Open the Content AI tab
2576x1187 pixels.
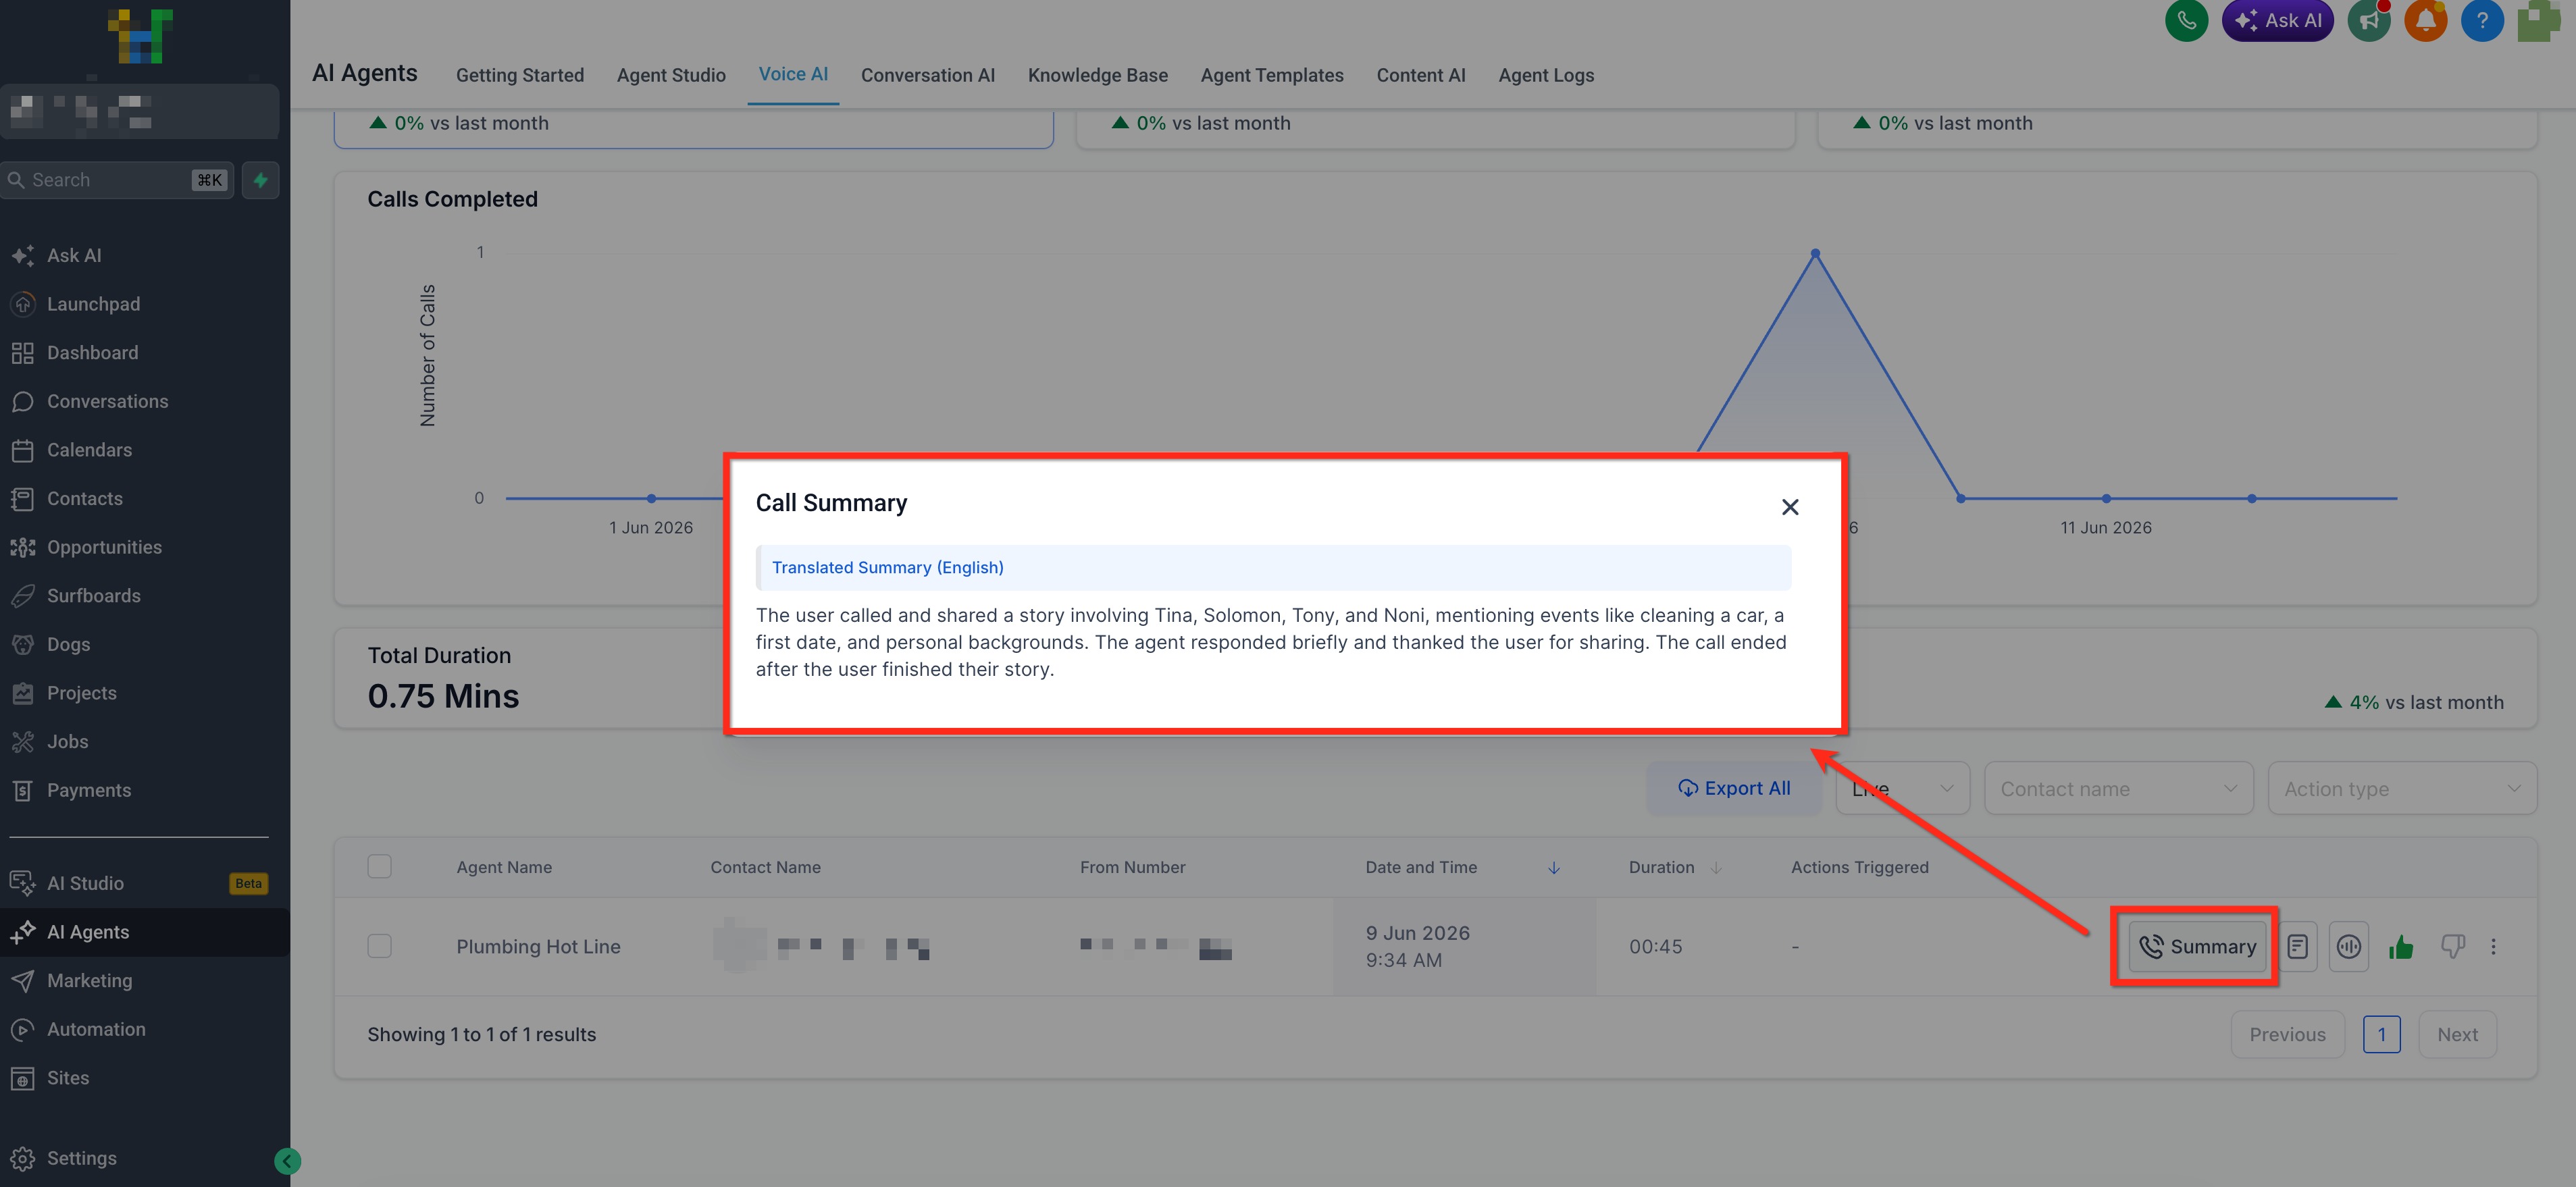click(x=1420, y=75)
